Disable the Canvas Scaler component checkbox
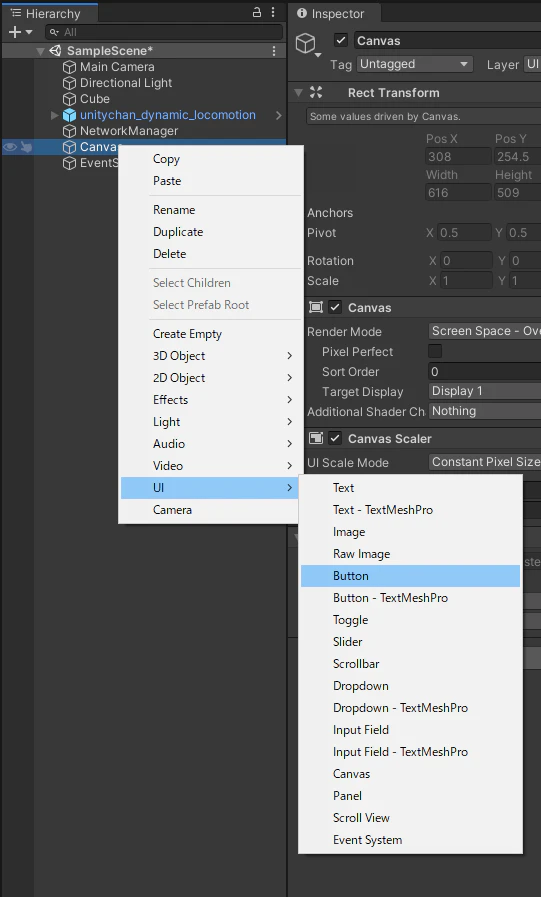 pyautogui.click(x=335, y=438)
